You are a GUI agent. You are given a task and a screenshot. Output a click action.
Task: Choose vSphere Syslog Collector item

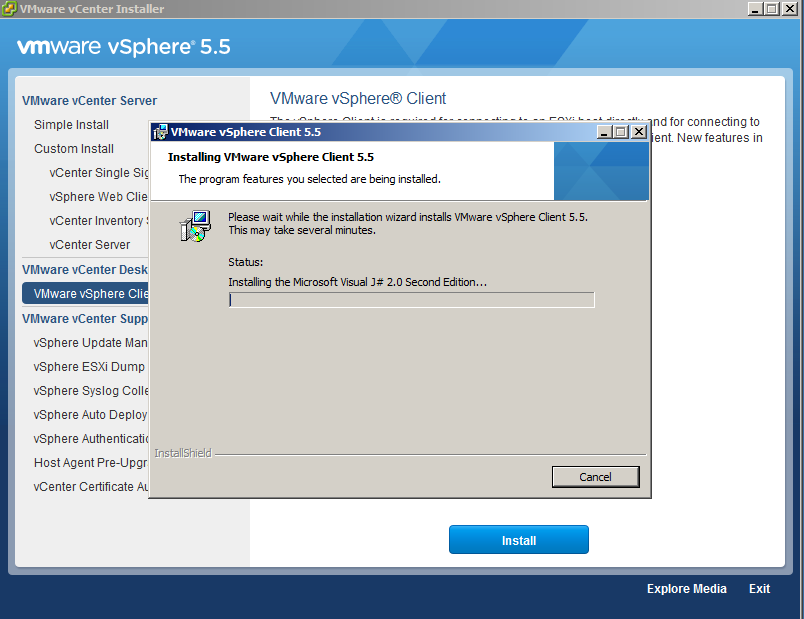click(x=91, y=391)
